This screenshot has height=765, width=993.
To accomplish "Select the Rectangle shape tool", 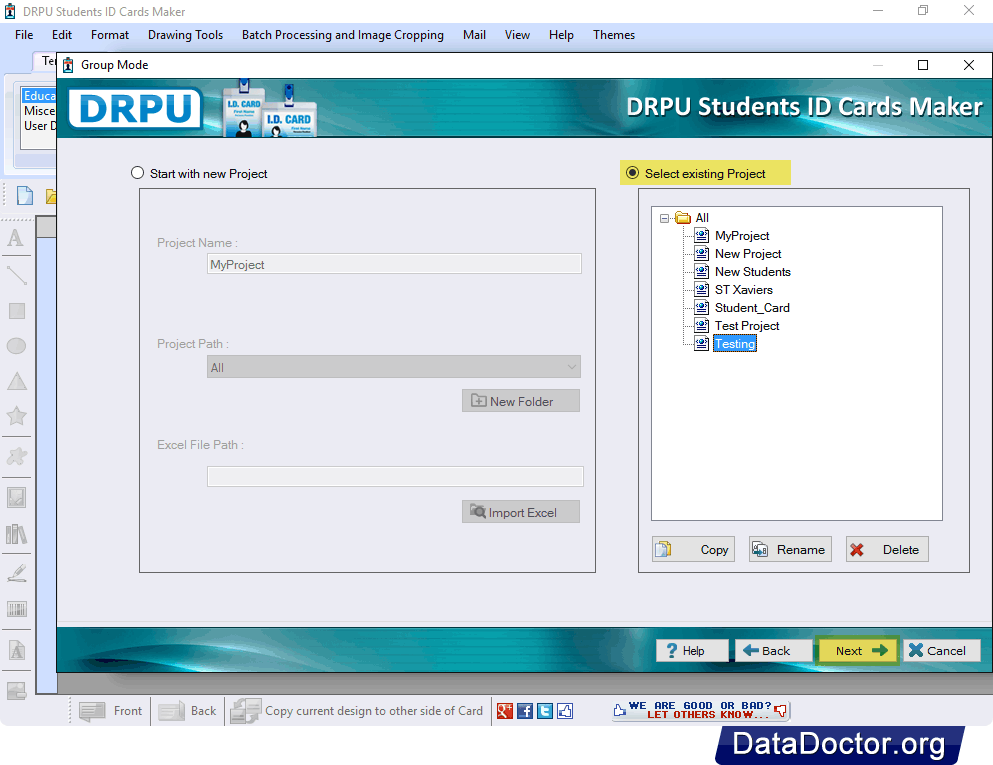I will (16, 311).
